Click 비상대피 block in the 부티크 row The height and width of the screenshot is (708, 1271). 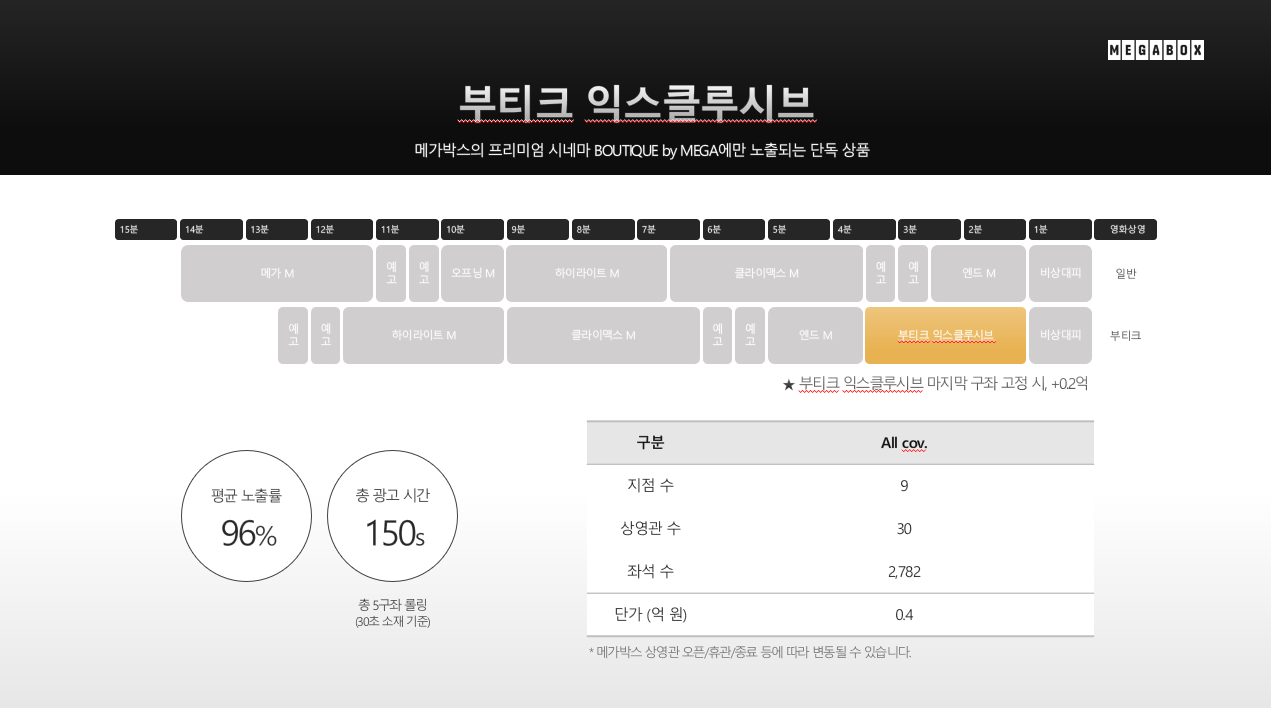(1060, 335)
